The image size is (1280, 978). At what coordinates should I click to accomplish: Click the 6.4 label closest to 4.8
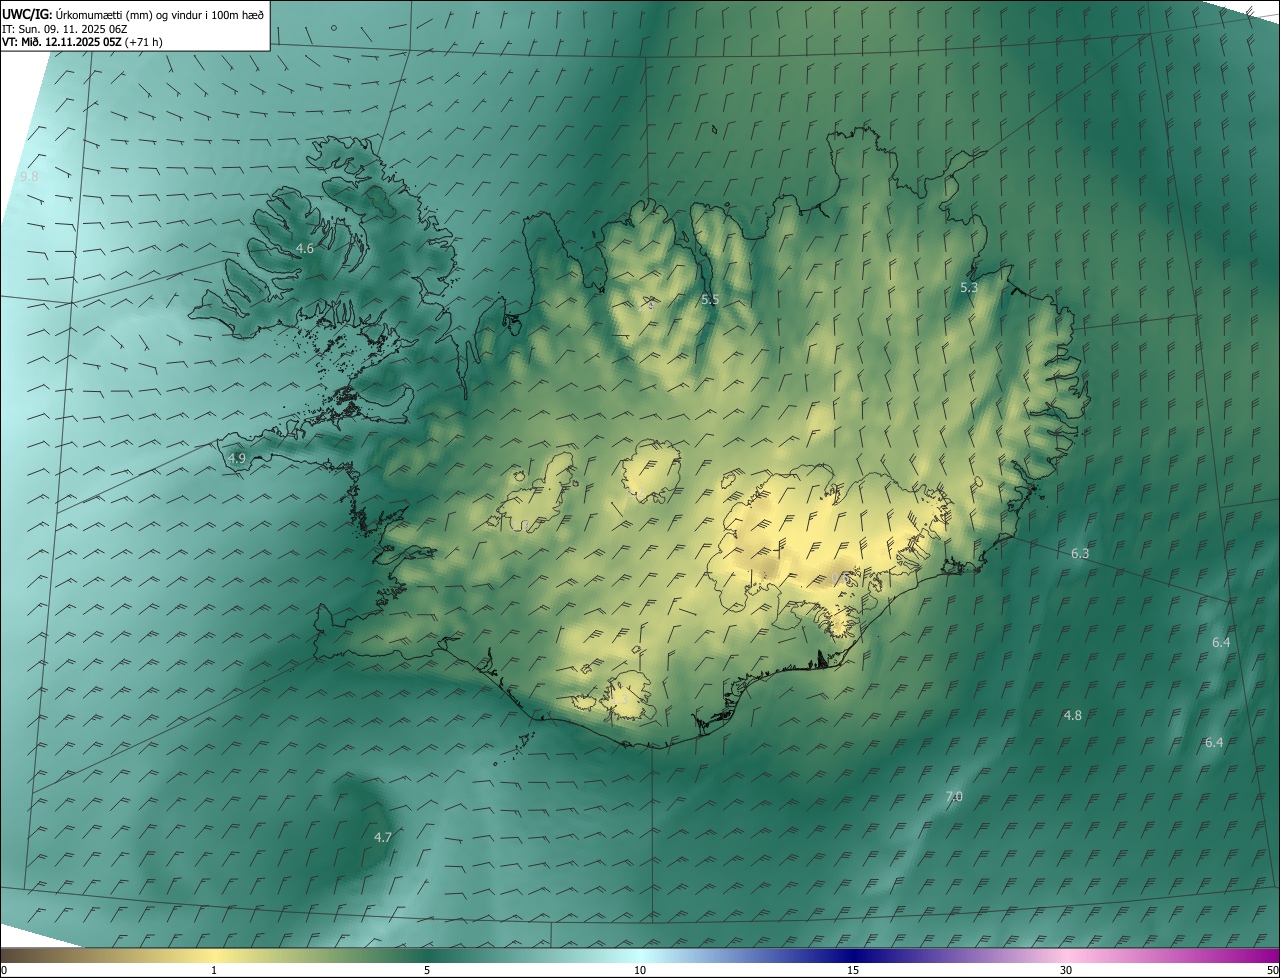(x=1214, y=742)
